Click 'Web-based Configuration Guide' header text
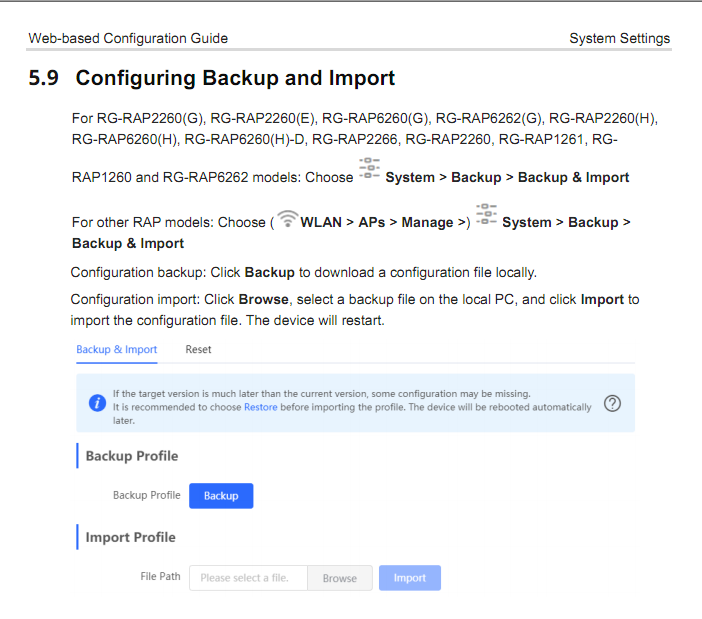 click(128, 38)
